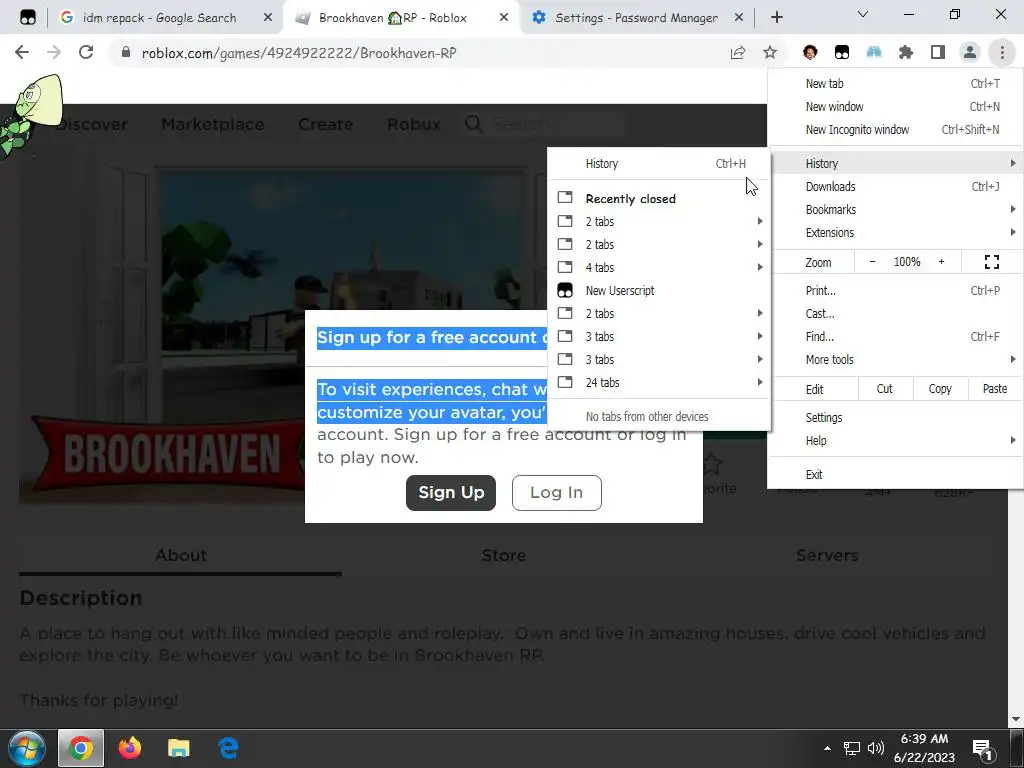Open the avatar-face extension icon in toolbar
The height and width of the screenshot is (768, 1024).
click(810, 52)
